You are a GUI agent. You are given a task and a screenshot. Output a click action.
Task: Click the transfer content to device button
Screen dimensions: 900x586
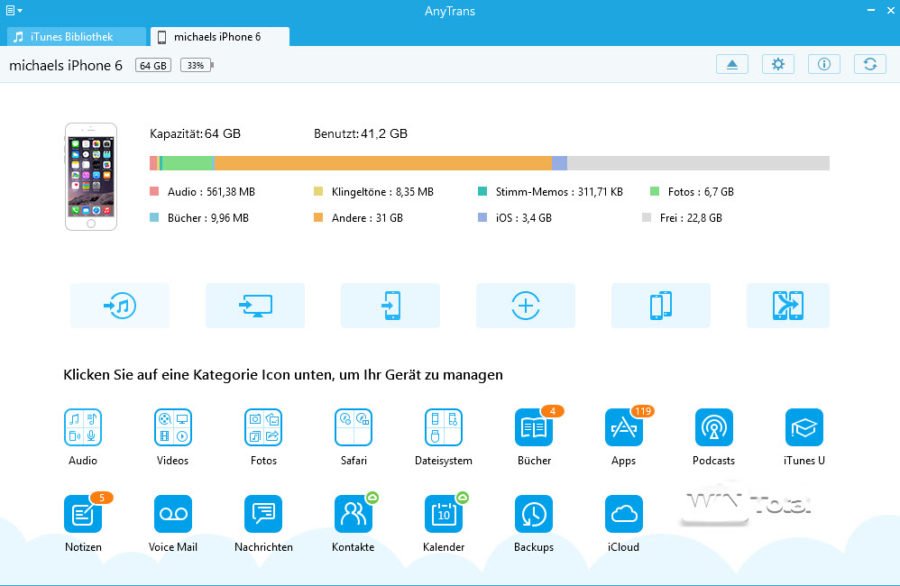click(x=390, y=305)
